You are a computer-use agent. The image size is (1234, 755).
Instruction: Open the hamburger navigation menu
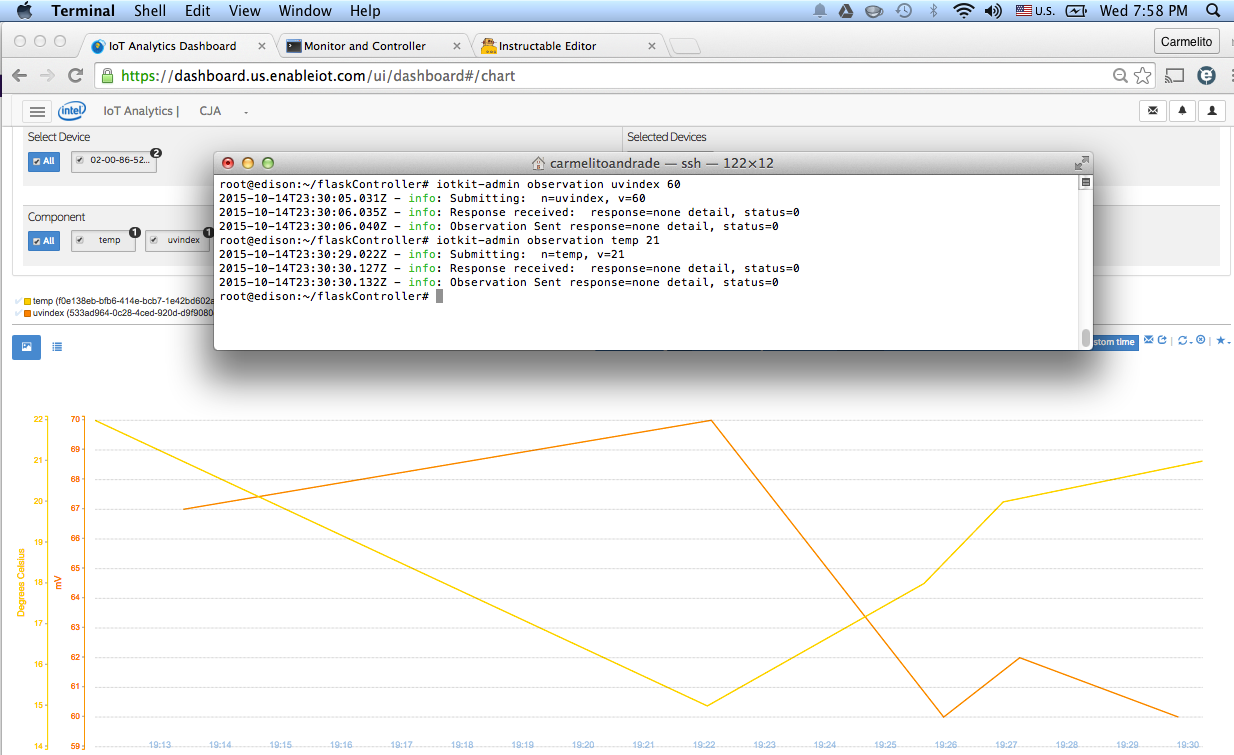36,111
